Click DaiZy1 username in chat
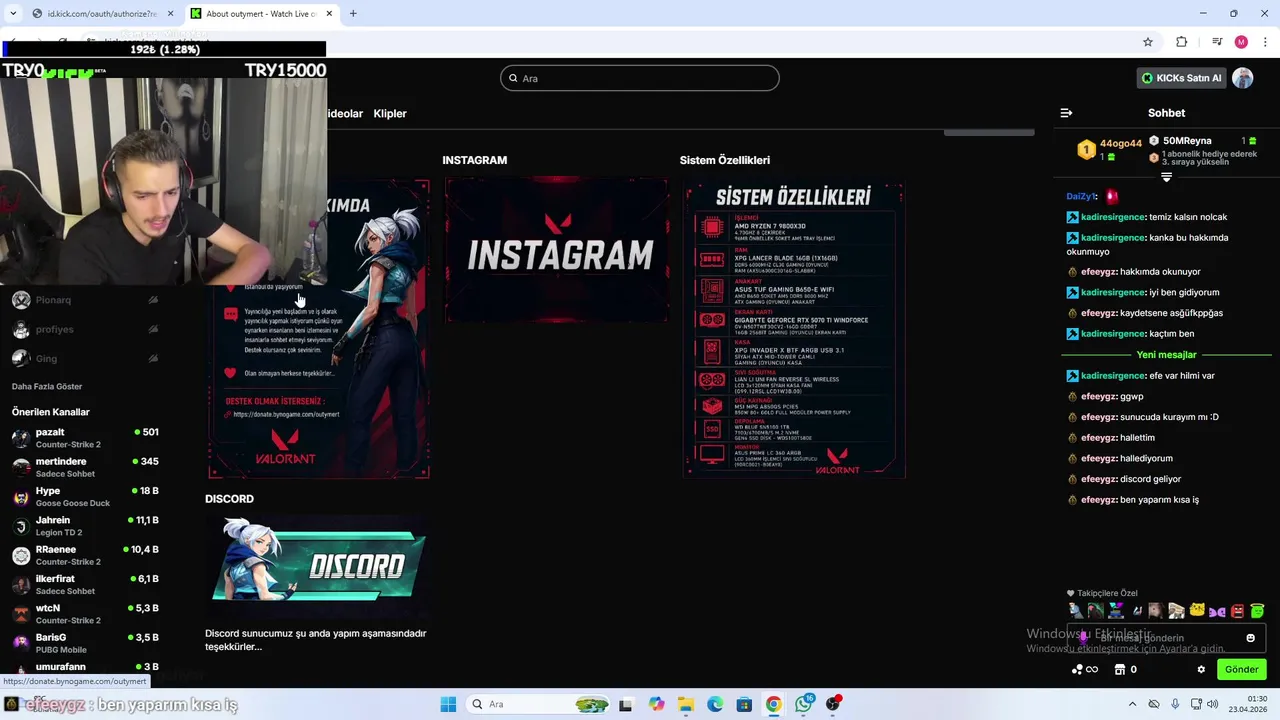Screen dimensions: 1280x720 click(1081, 197)
